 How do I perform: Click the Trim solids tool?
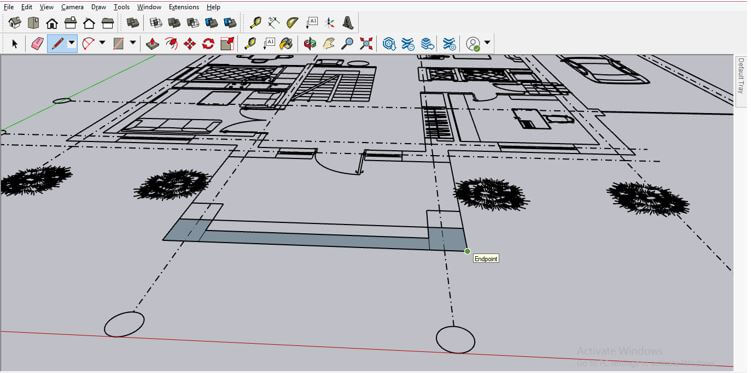[x=230, y=23]
